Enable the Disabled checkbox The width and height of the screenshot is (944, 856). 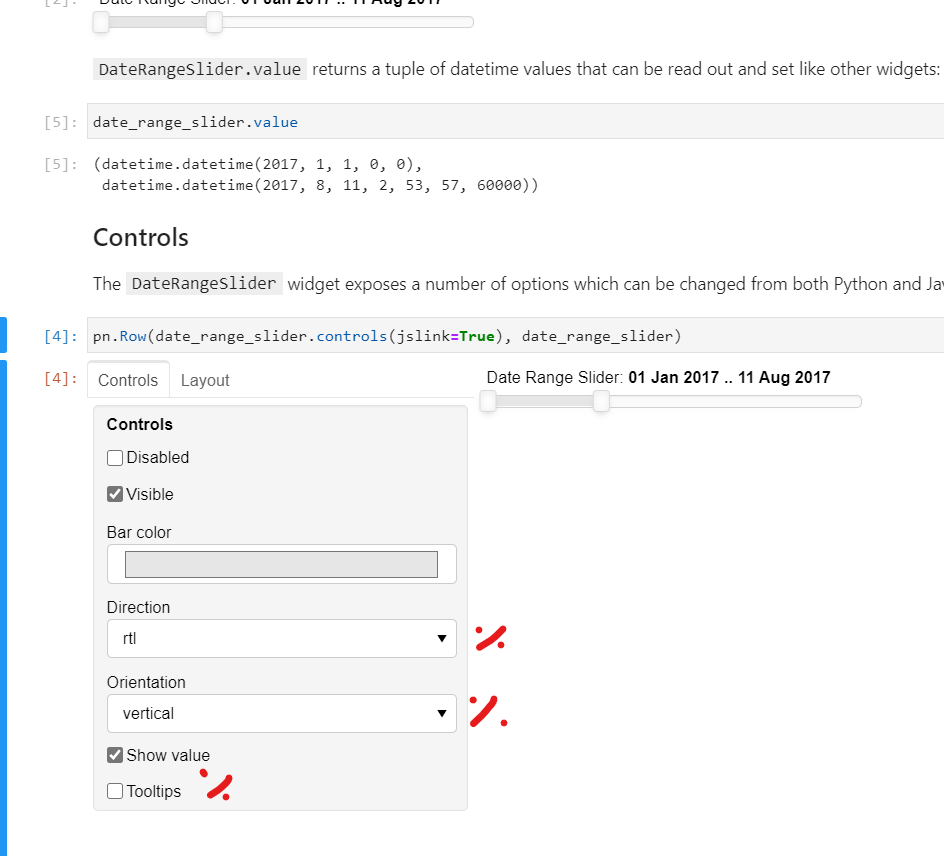(x=115, y=457)
